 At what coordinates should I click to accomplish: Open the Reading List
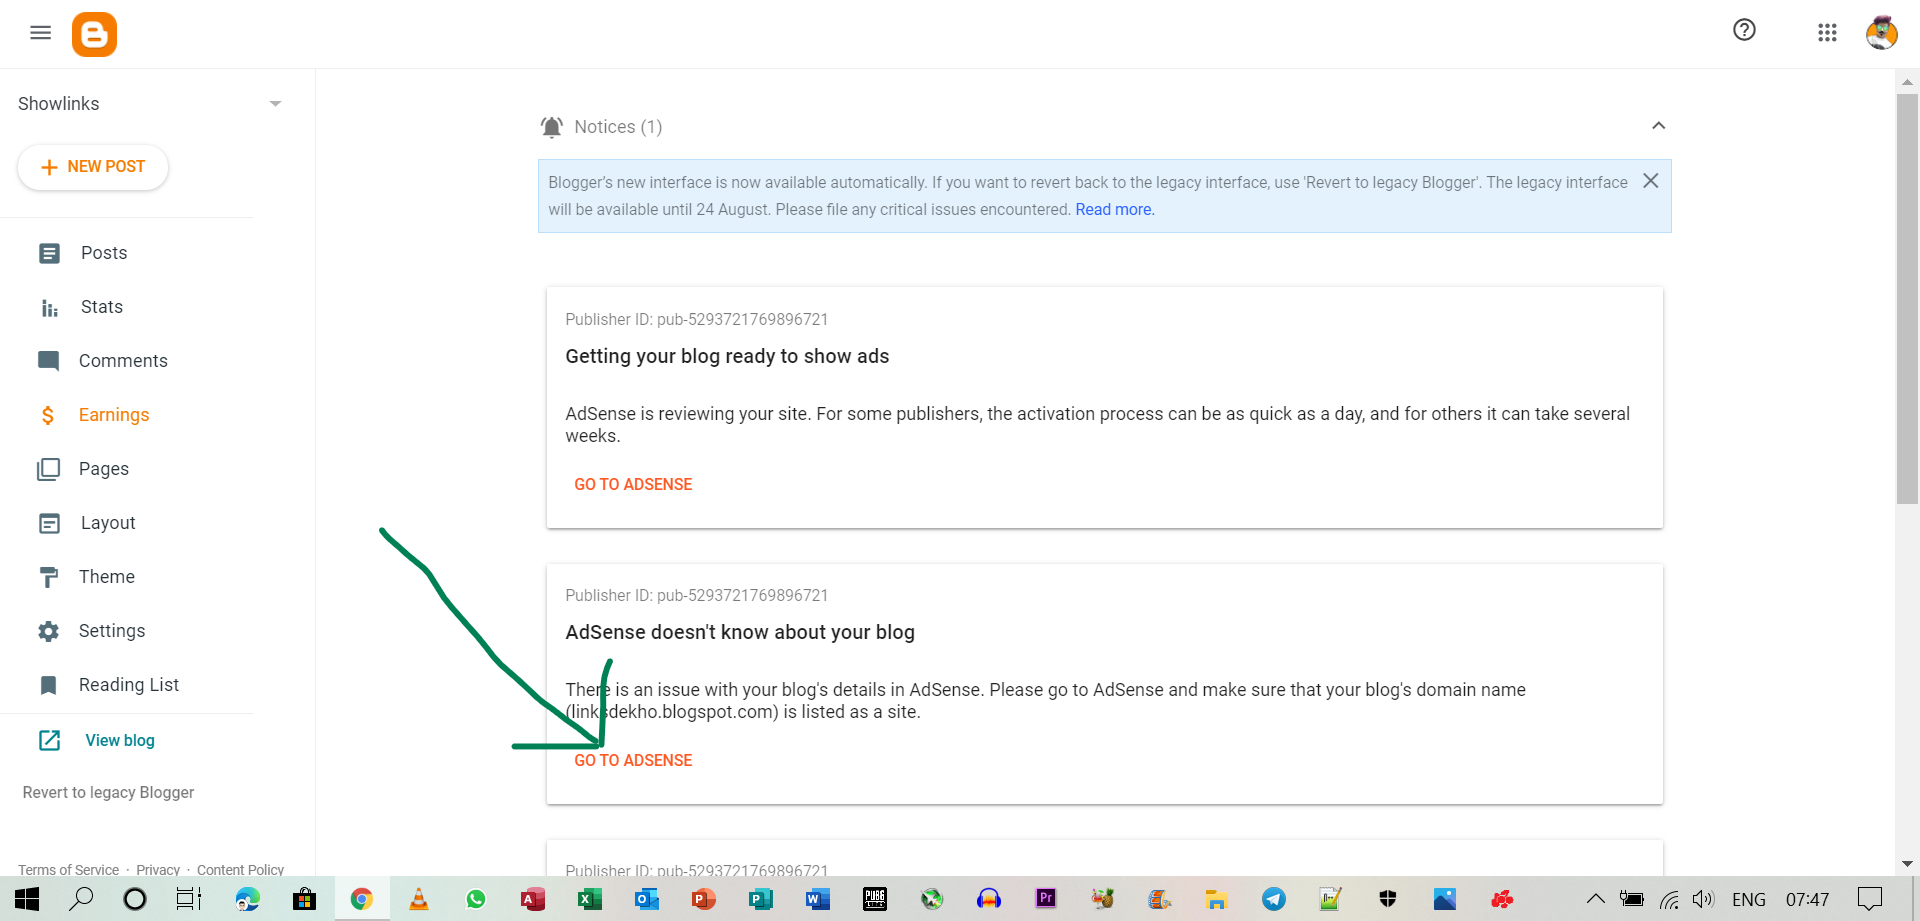(x=129, y=685)
